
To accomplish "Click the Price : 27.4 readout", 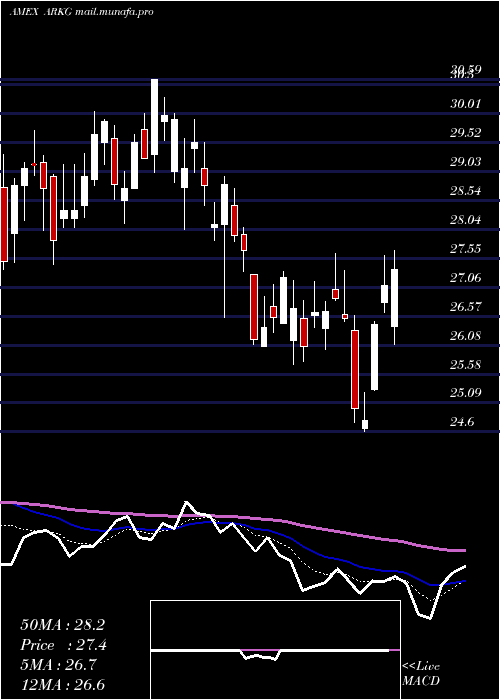I will [63, 645].
